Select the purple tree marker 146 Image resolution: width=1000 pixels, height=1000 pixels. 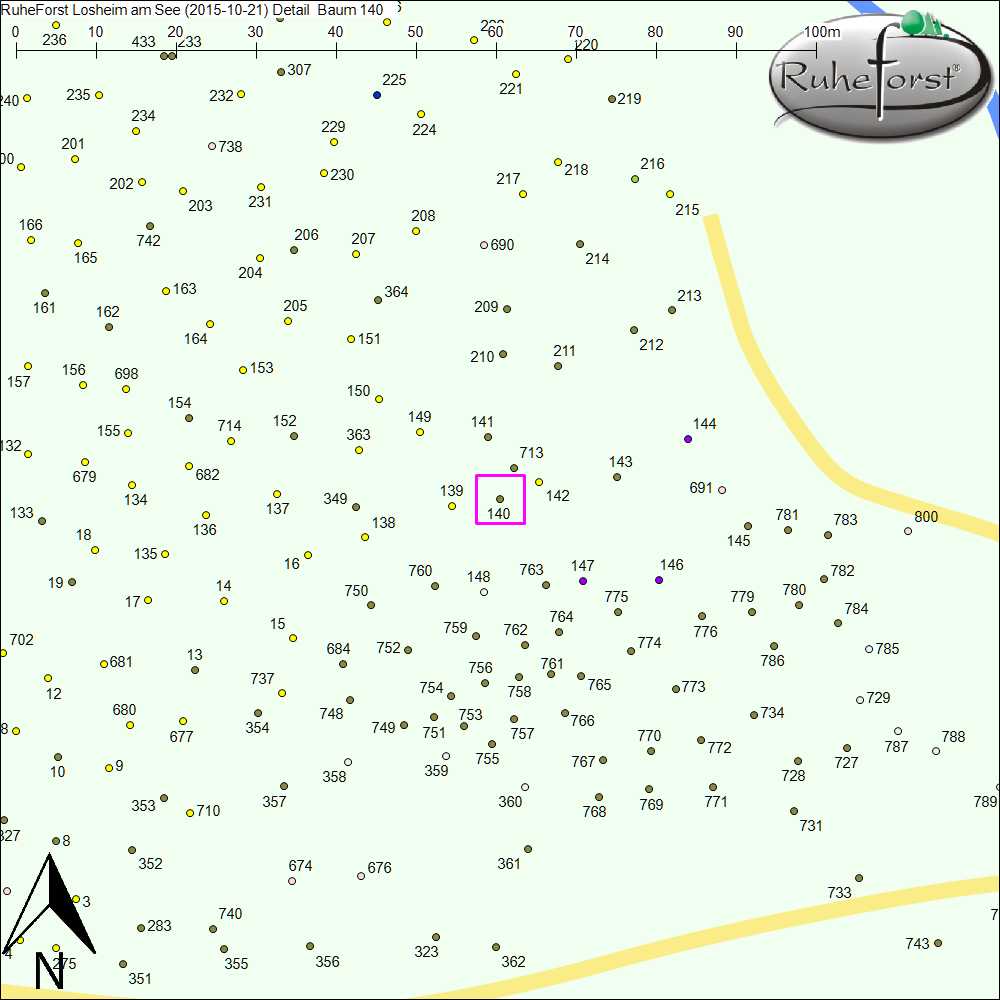[659, 580]
